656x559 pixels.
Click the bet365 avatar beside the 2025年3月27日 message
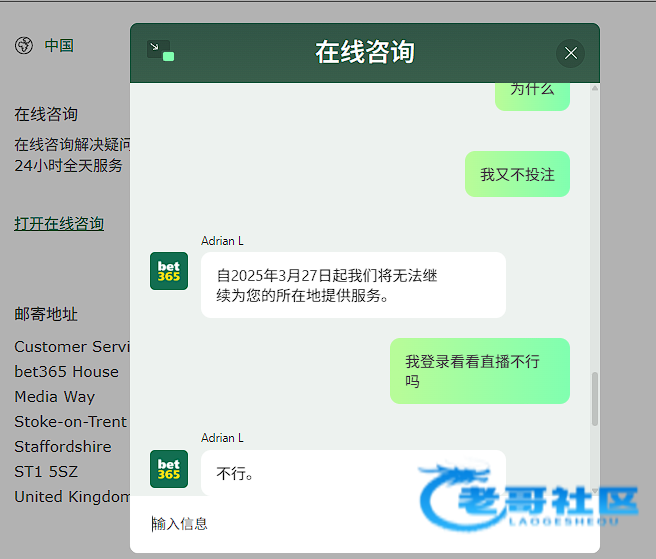(169, 271)
